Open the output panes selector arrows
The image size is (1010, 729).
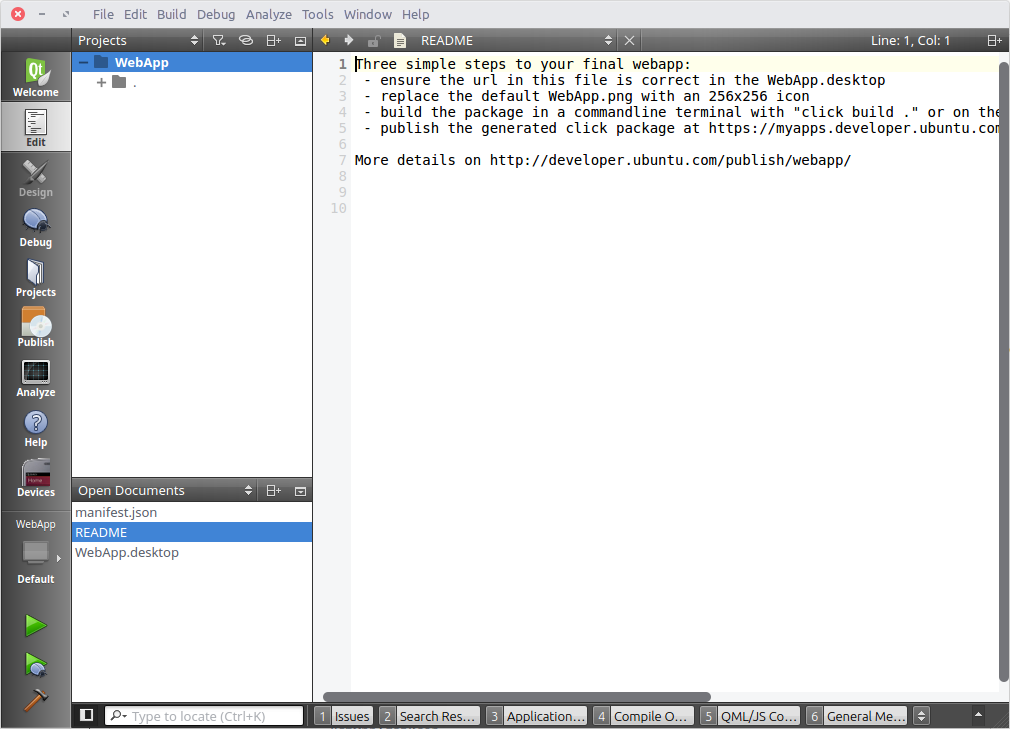pyautogui.click(x=921, y=716)
